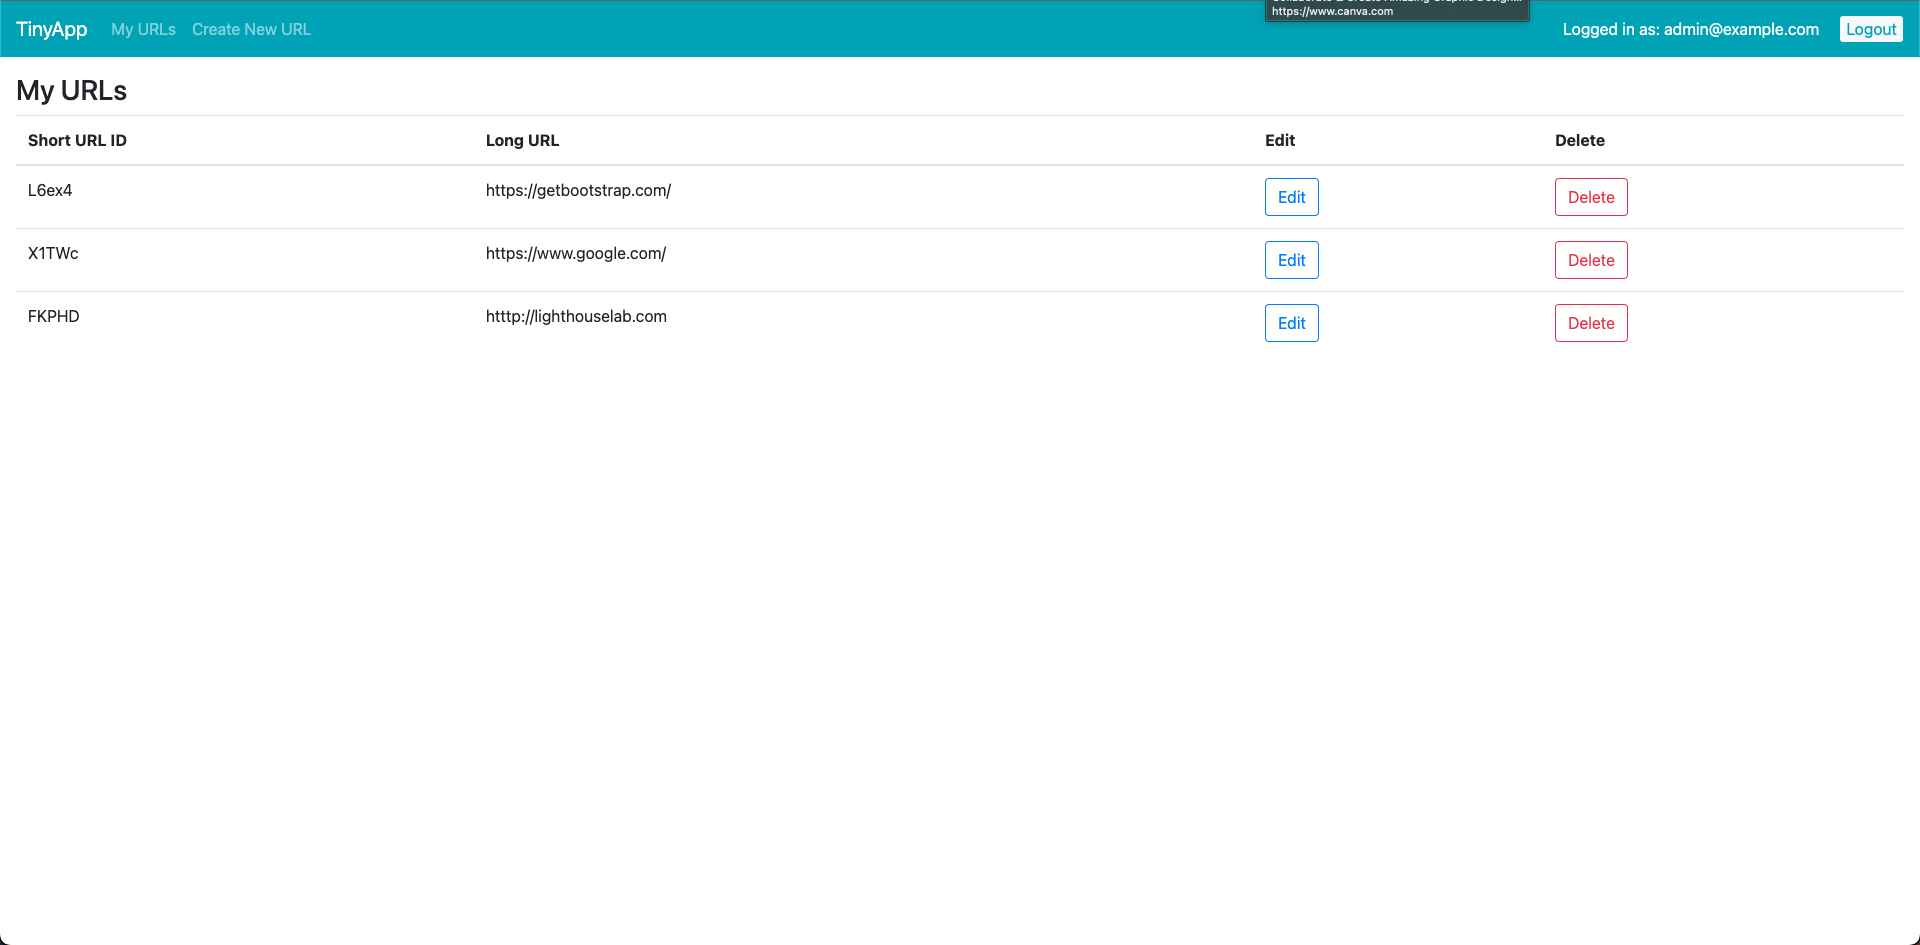The width and height of the screenshot is (1920, 945).
Task: Edit the X1TWc short URL
Action: click(1291, 260)
